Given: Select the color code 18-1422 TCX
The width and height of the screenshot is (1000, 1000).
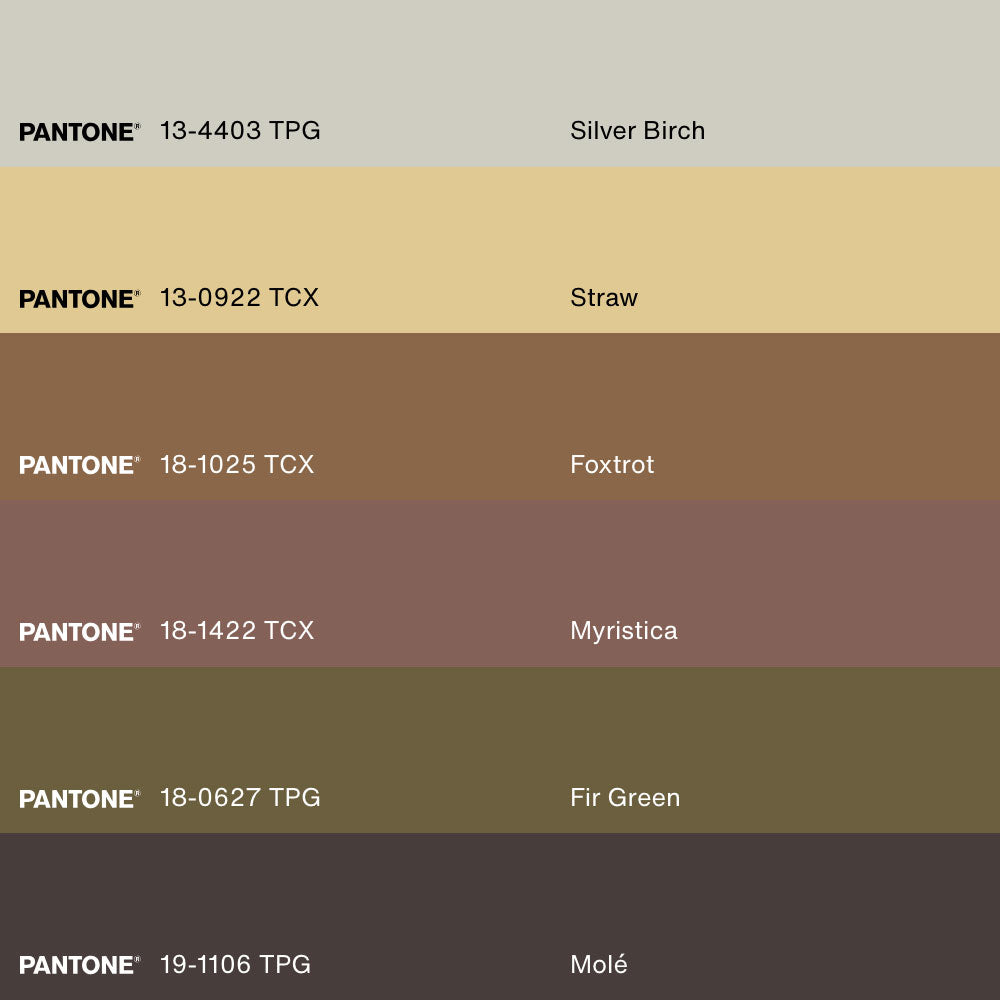Looking at the screenshot, I should (237, 630).
